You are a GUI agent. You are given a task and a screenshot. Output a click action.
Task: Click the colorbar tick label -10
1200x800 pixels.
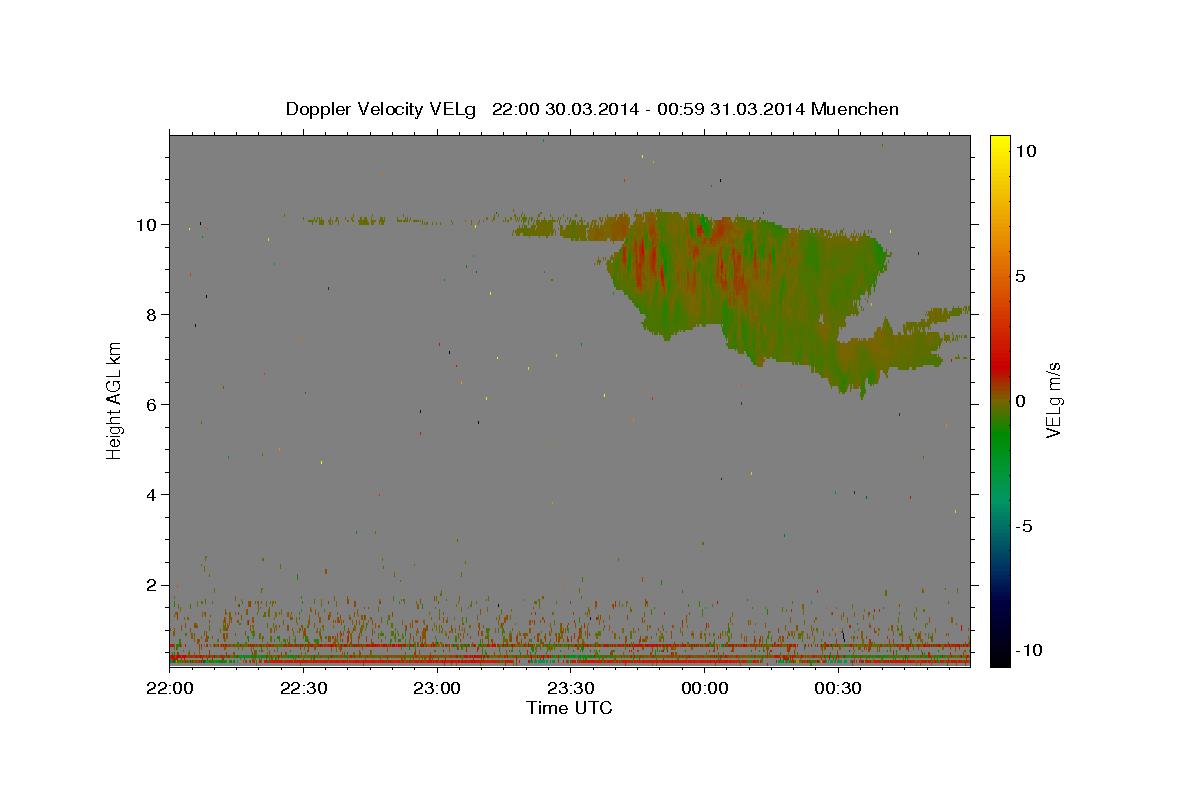click(1029, 650)
